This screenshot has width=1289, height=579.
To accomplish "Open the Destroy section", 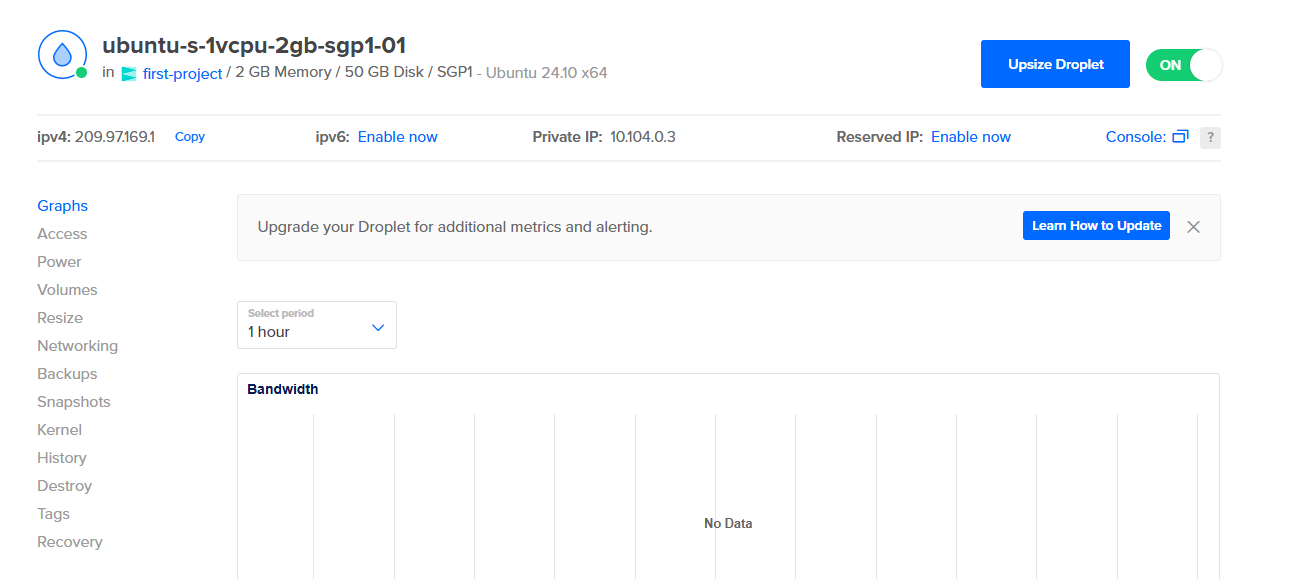I will tap(64, 486).
